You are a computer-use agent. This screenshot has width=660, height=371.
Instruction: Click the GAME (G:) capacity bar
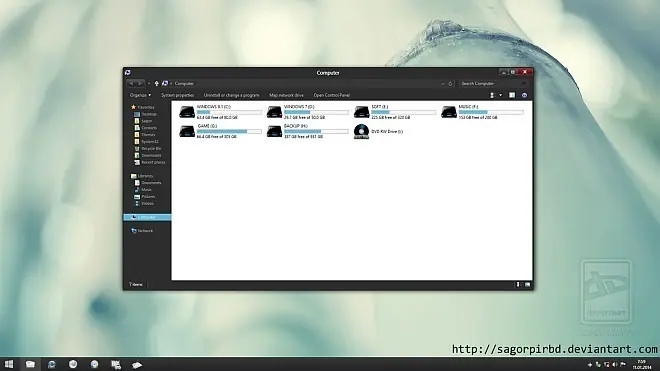[229, 131]
